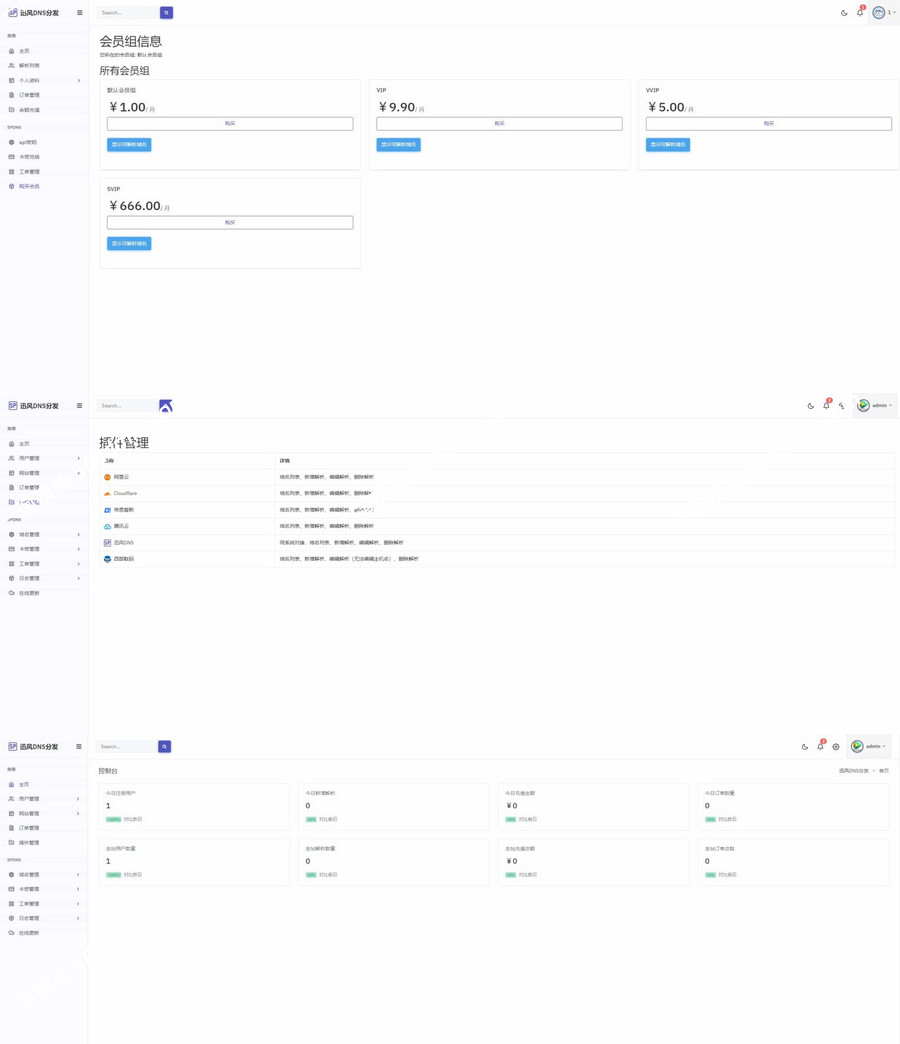This screenshot has height=1044, width=900.
Task: Open the user "1" account dropdown
Action: pos(882,13)
